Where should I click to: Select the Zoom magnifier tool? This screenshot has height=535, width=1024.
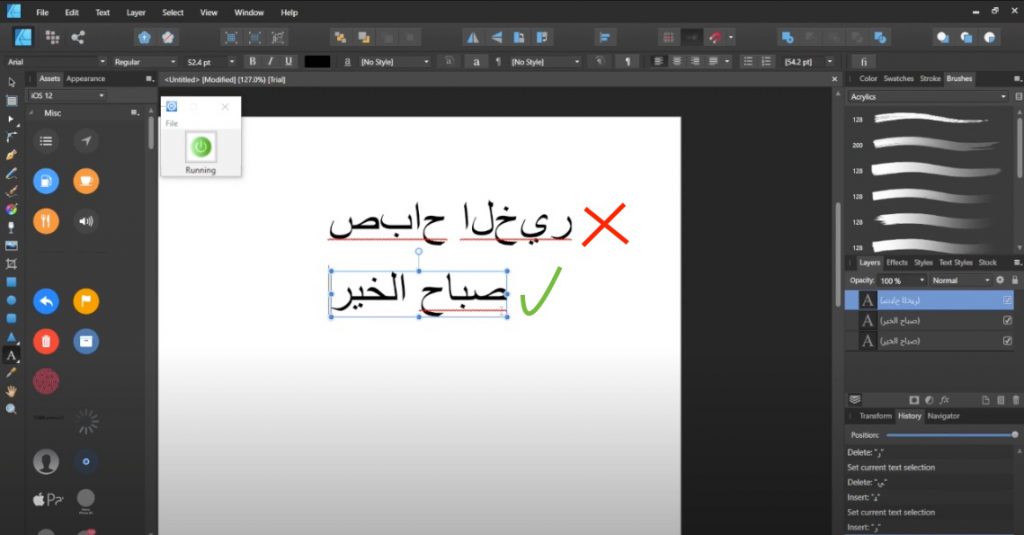pyautogui.click(x=11, y=409)
